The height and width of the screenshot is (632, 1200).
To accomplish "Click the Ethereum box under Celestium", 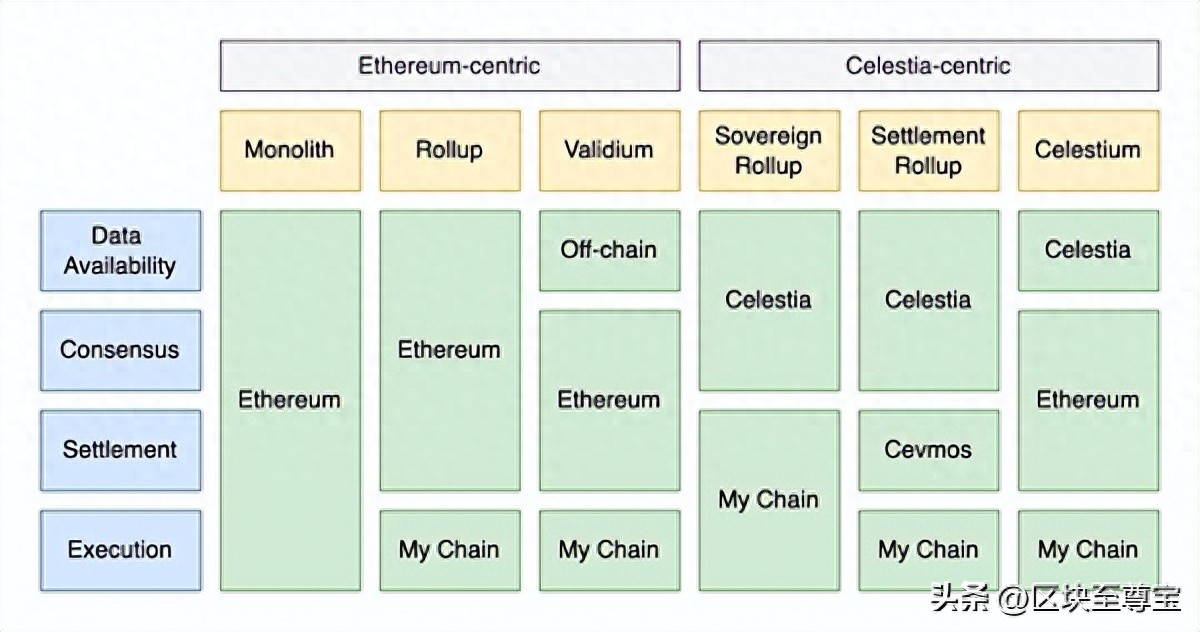I will coord(1088,400).
